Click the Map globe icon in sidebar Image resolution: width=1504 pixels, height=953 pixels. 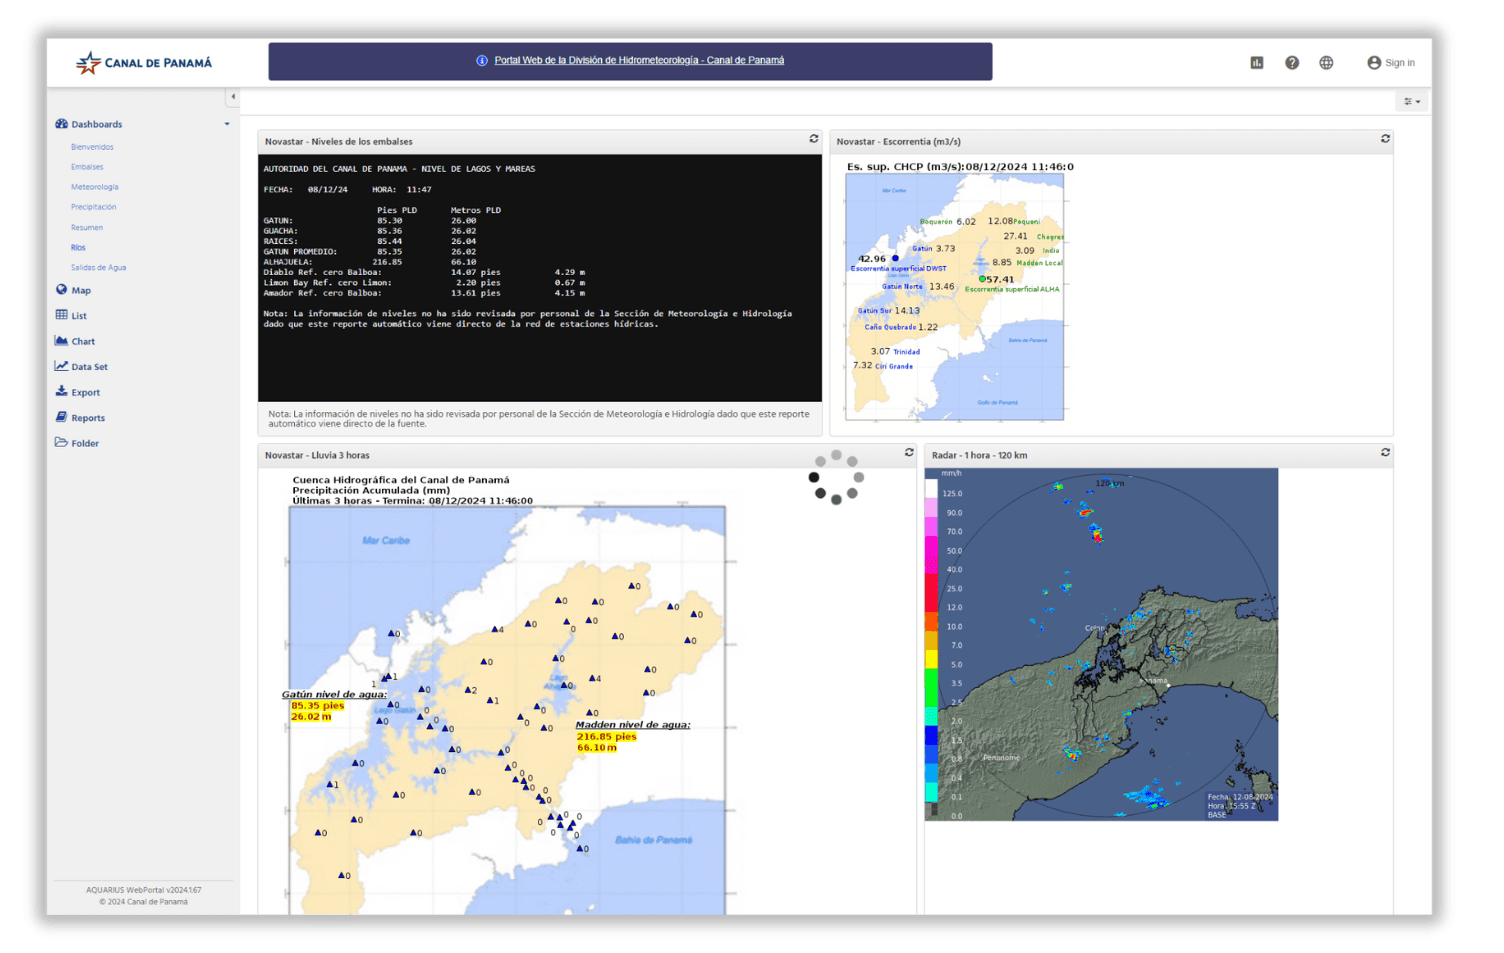(61, 290)
